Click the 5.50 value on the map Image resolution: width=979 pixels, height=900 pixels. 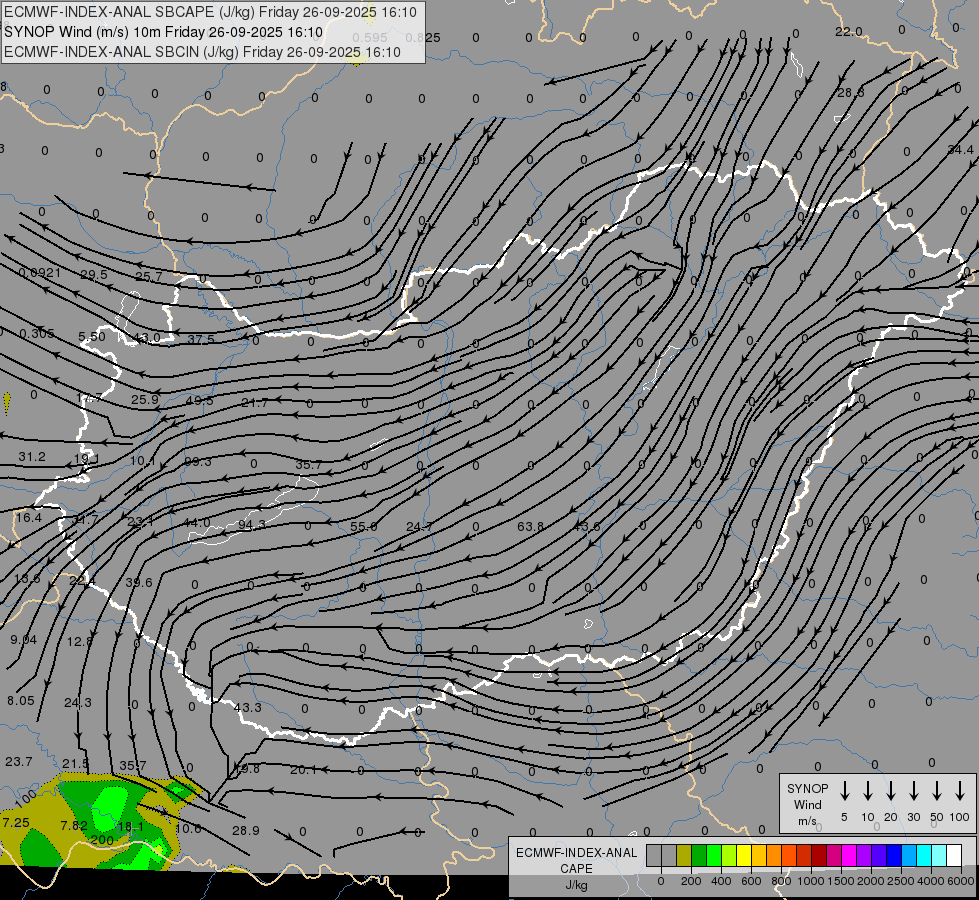point(92,337)
